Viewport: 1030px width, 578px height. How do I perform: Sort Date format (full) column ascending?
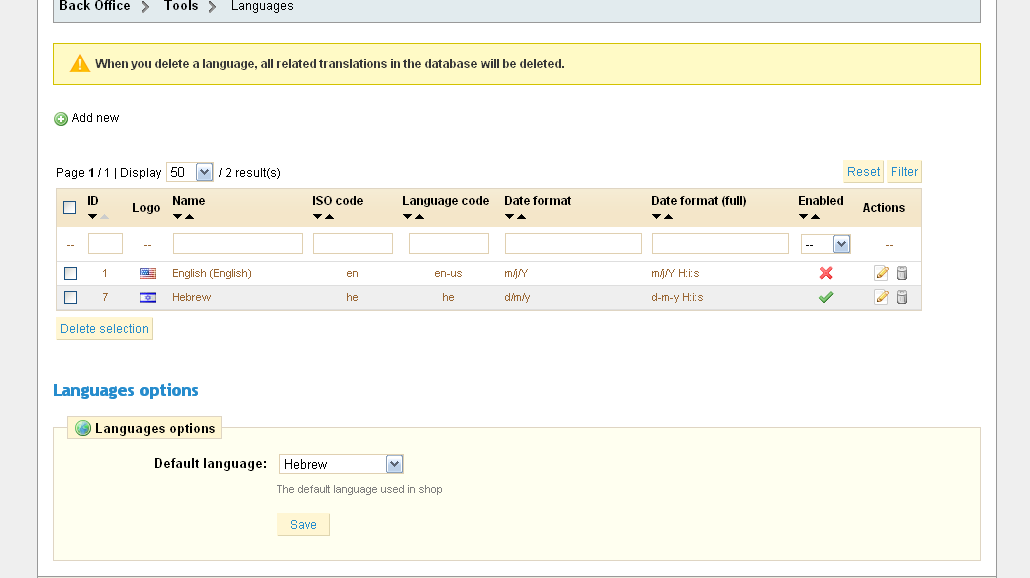[x=668, y=217]
